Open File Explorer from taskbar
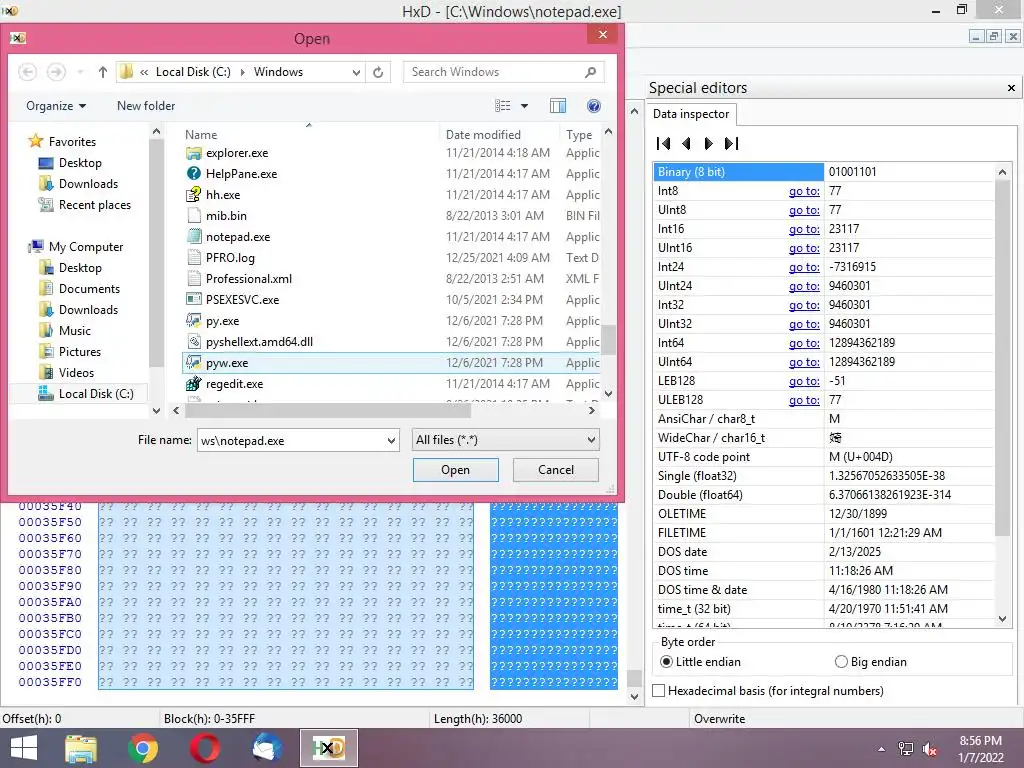This screenshot has width=1024, height=768. coord(81,748)
